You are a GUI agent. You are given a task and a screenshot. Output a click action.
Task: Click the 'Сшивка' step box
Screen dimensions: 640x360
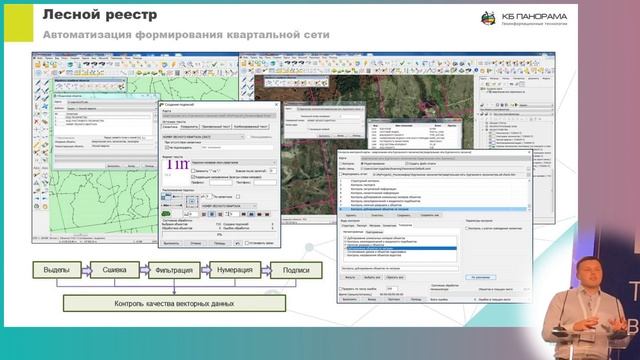pos(115,270)
